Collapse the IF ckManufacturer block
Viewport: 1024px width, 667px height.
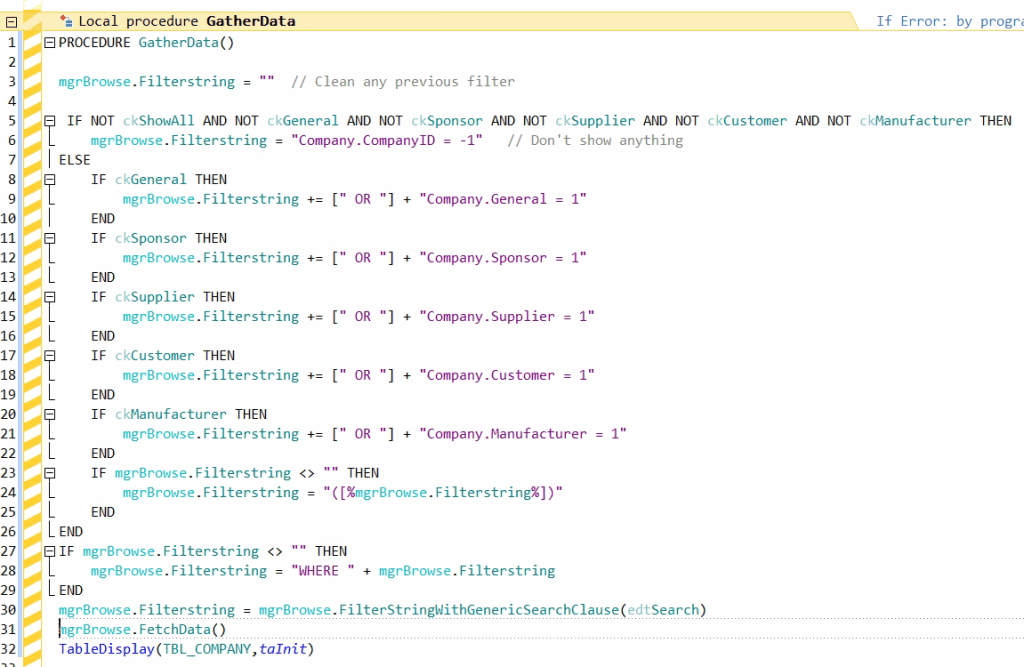tap(50, 415)
